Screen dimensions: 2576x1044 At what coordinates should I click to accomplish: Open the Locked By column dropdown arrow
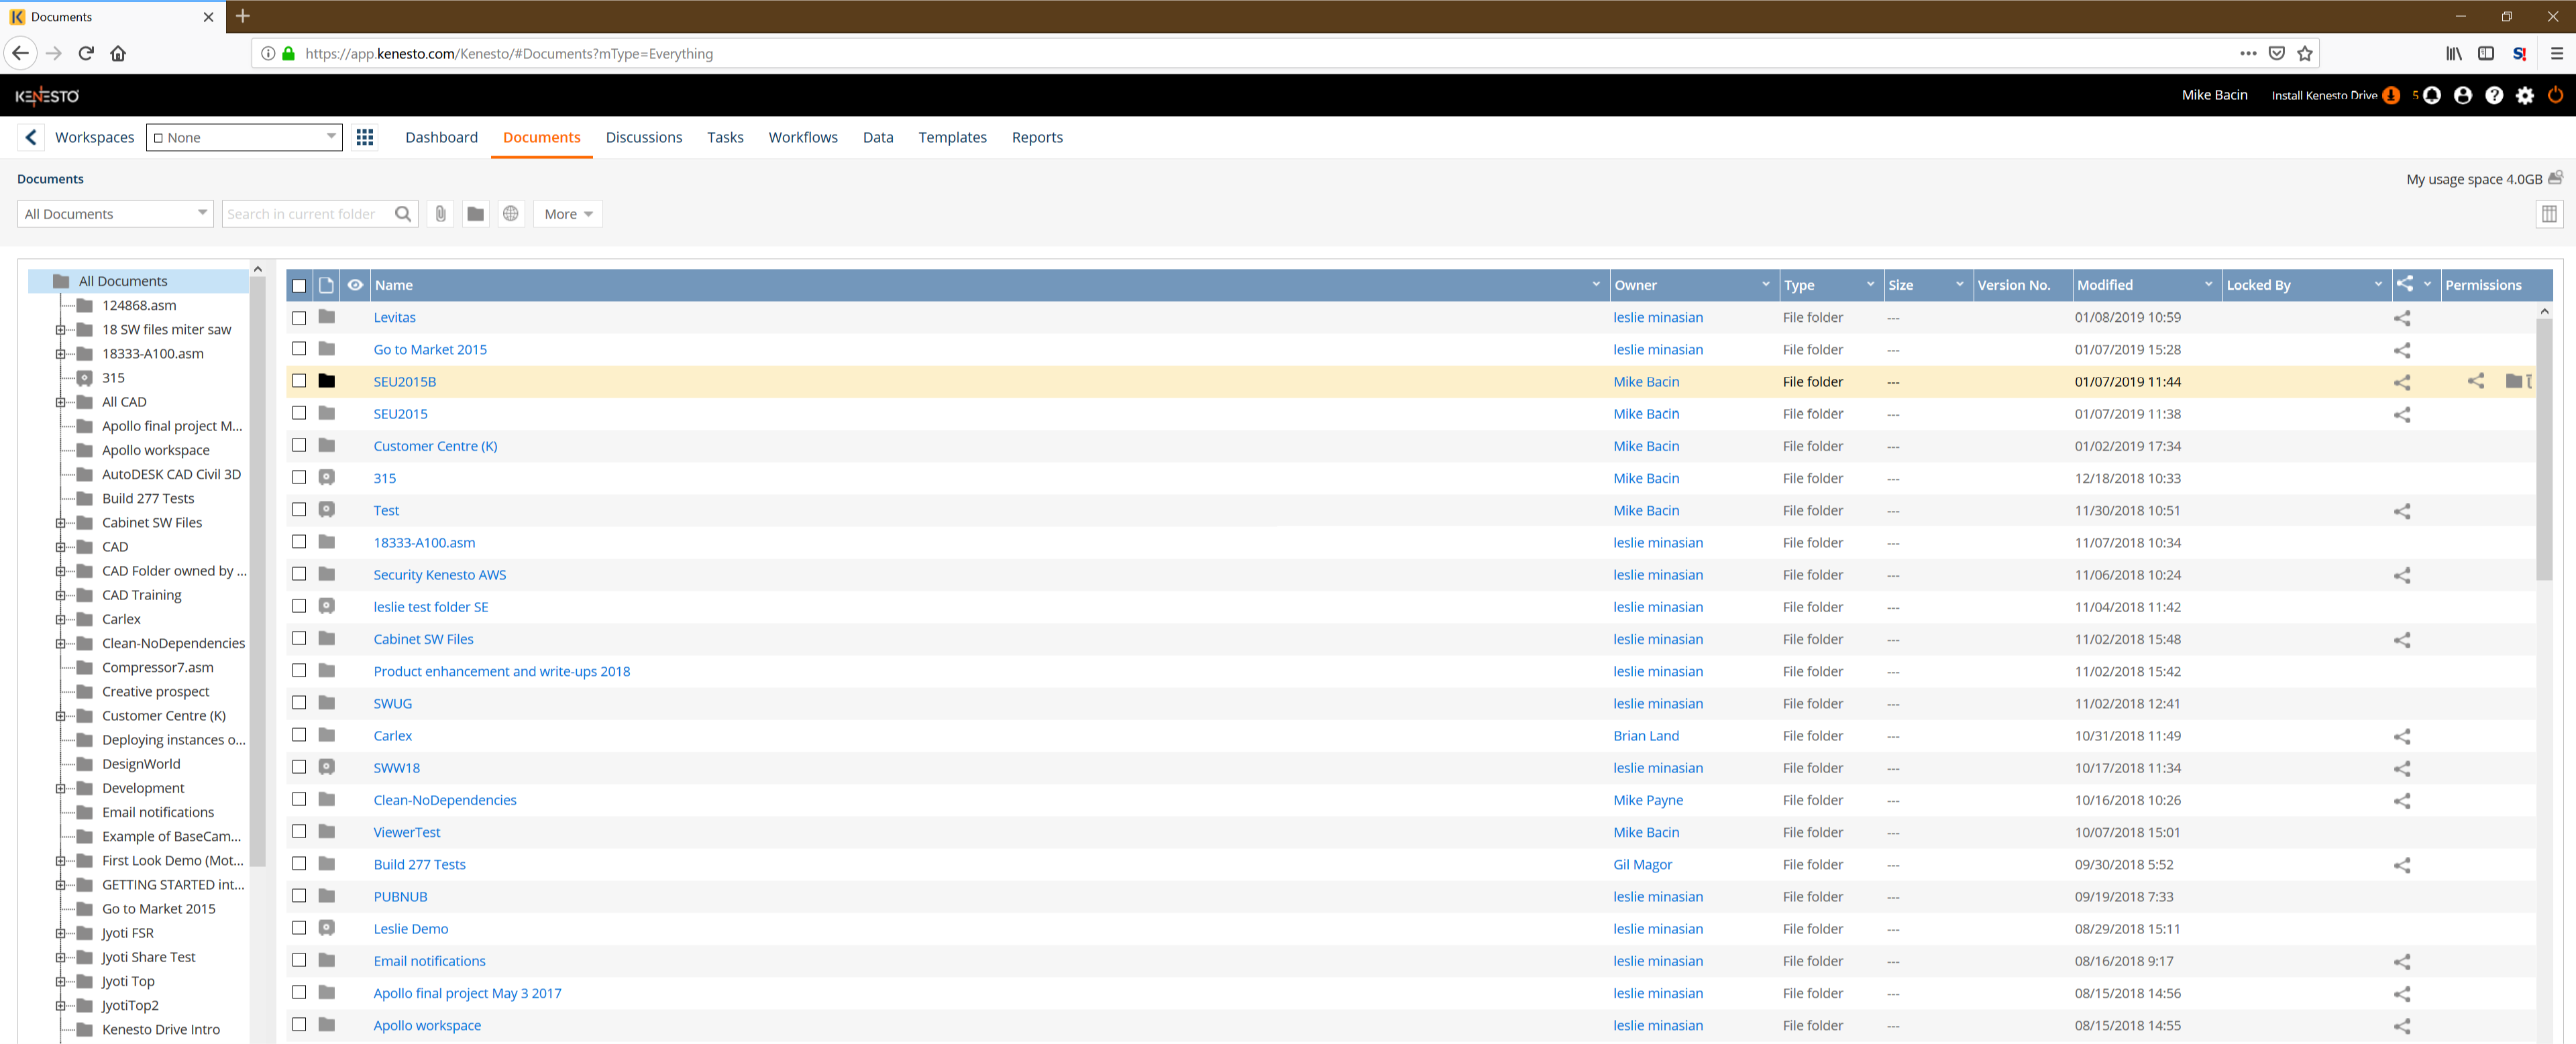(x=2378, y=285)
